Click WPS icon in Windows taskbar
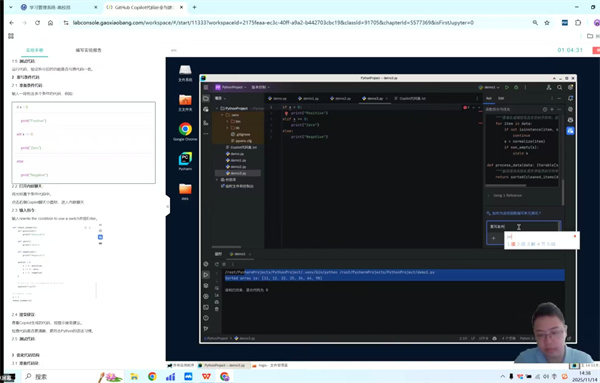Viewport: 600px width, 383px height. (206, 376)
